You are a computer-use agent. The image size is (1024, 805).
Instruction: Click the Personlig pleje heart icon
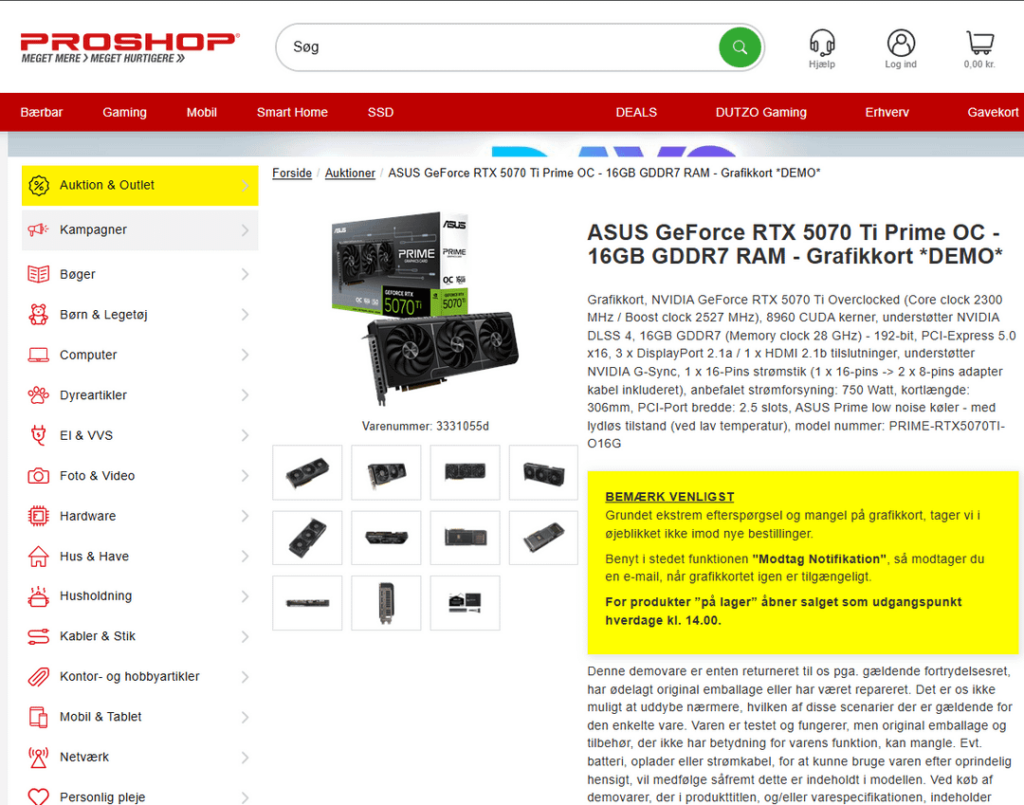tap(39, 797)
